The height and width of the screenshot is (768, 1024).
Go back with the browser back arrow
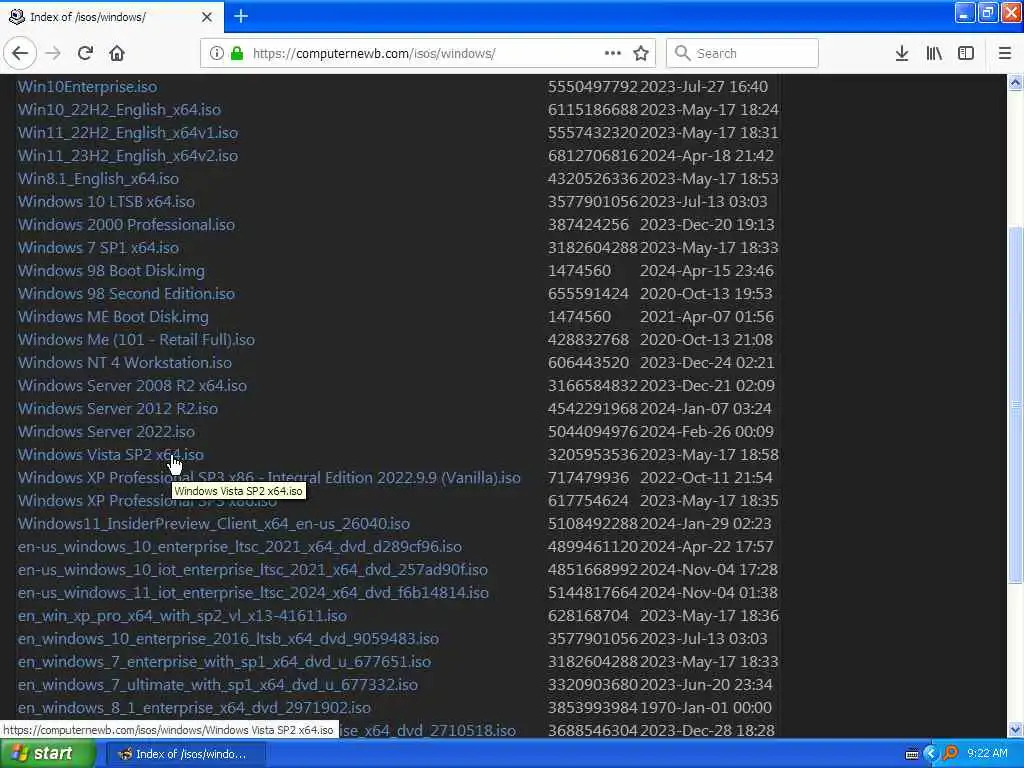tap(20, 53)
